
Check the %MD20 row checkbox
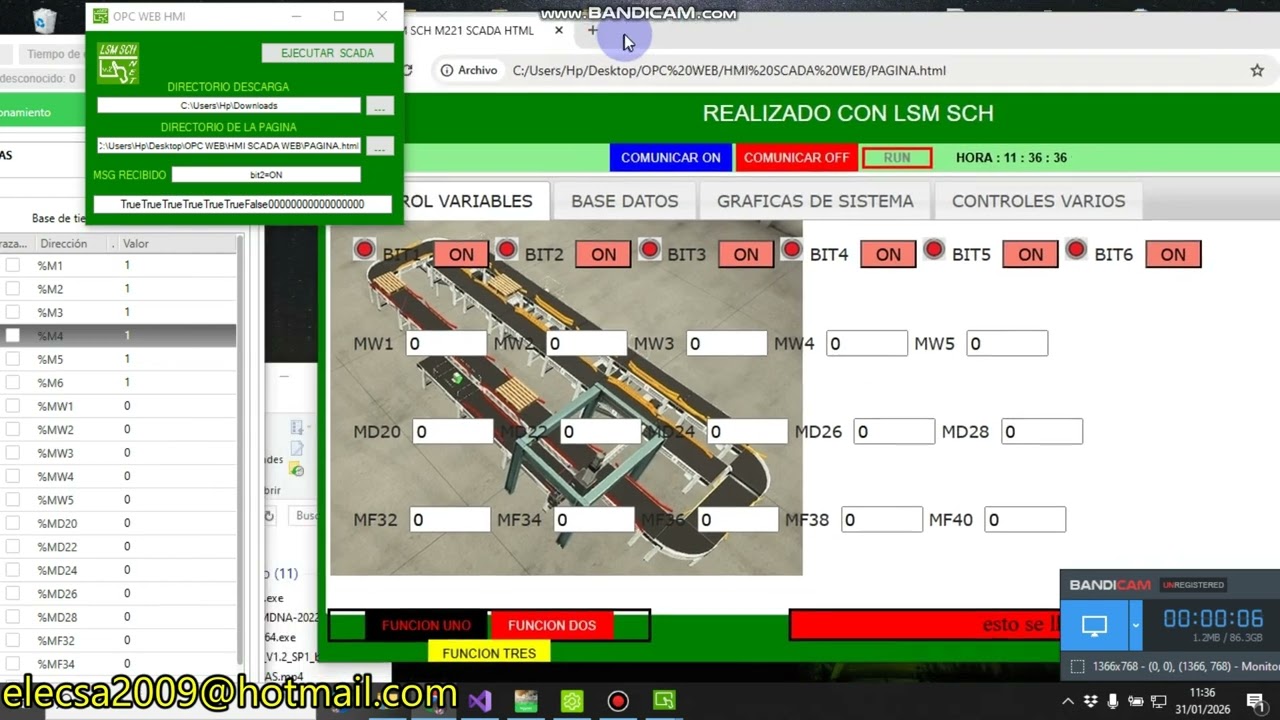pos(13,523)
